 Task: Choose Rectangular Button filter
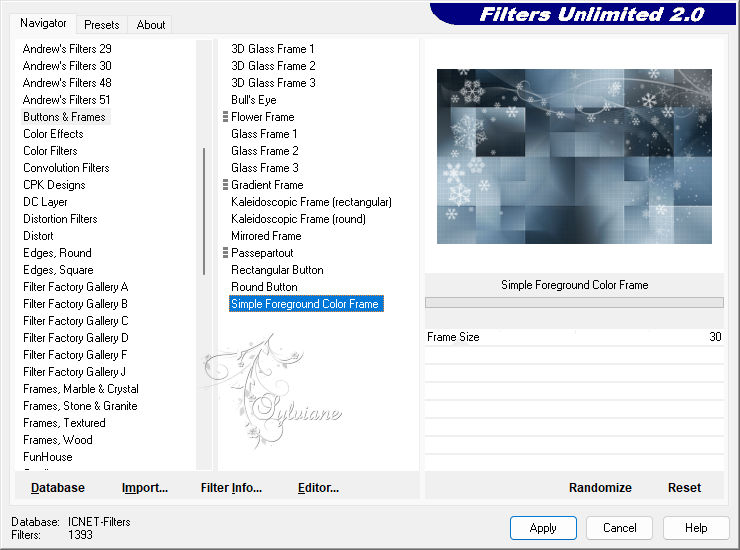[x=277, y=270]
